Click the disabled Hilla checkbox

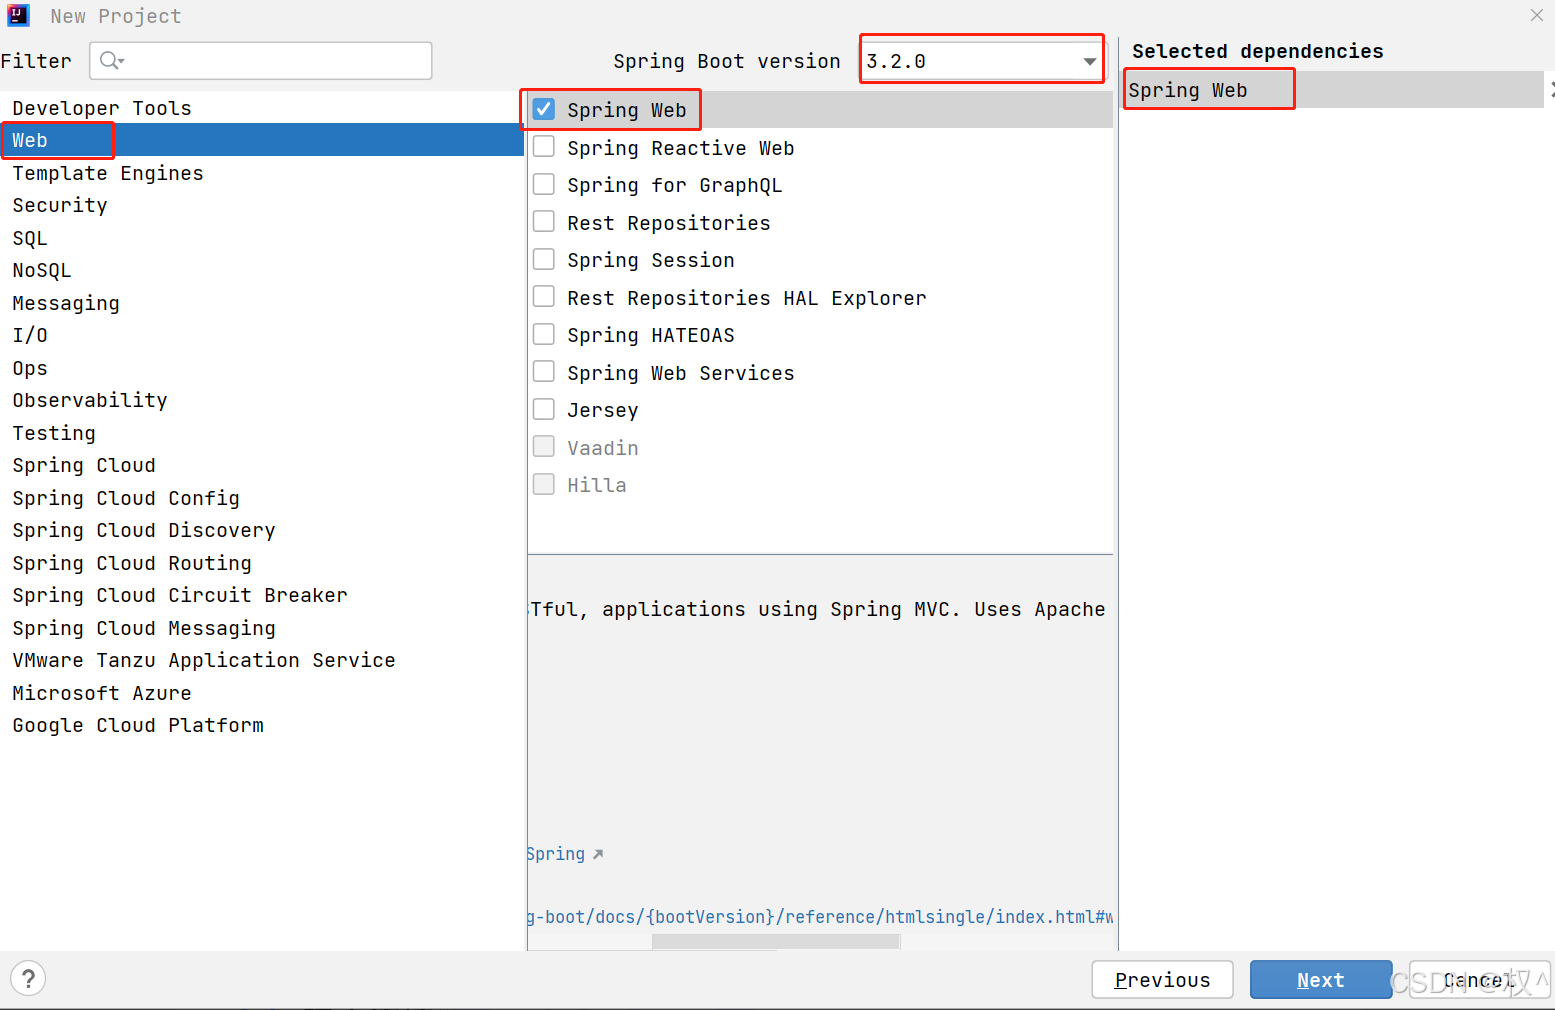544,484
